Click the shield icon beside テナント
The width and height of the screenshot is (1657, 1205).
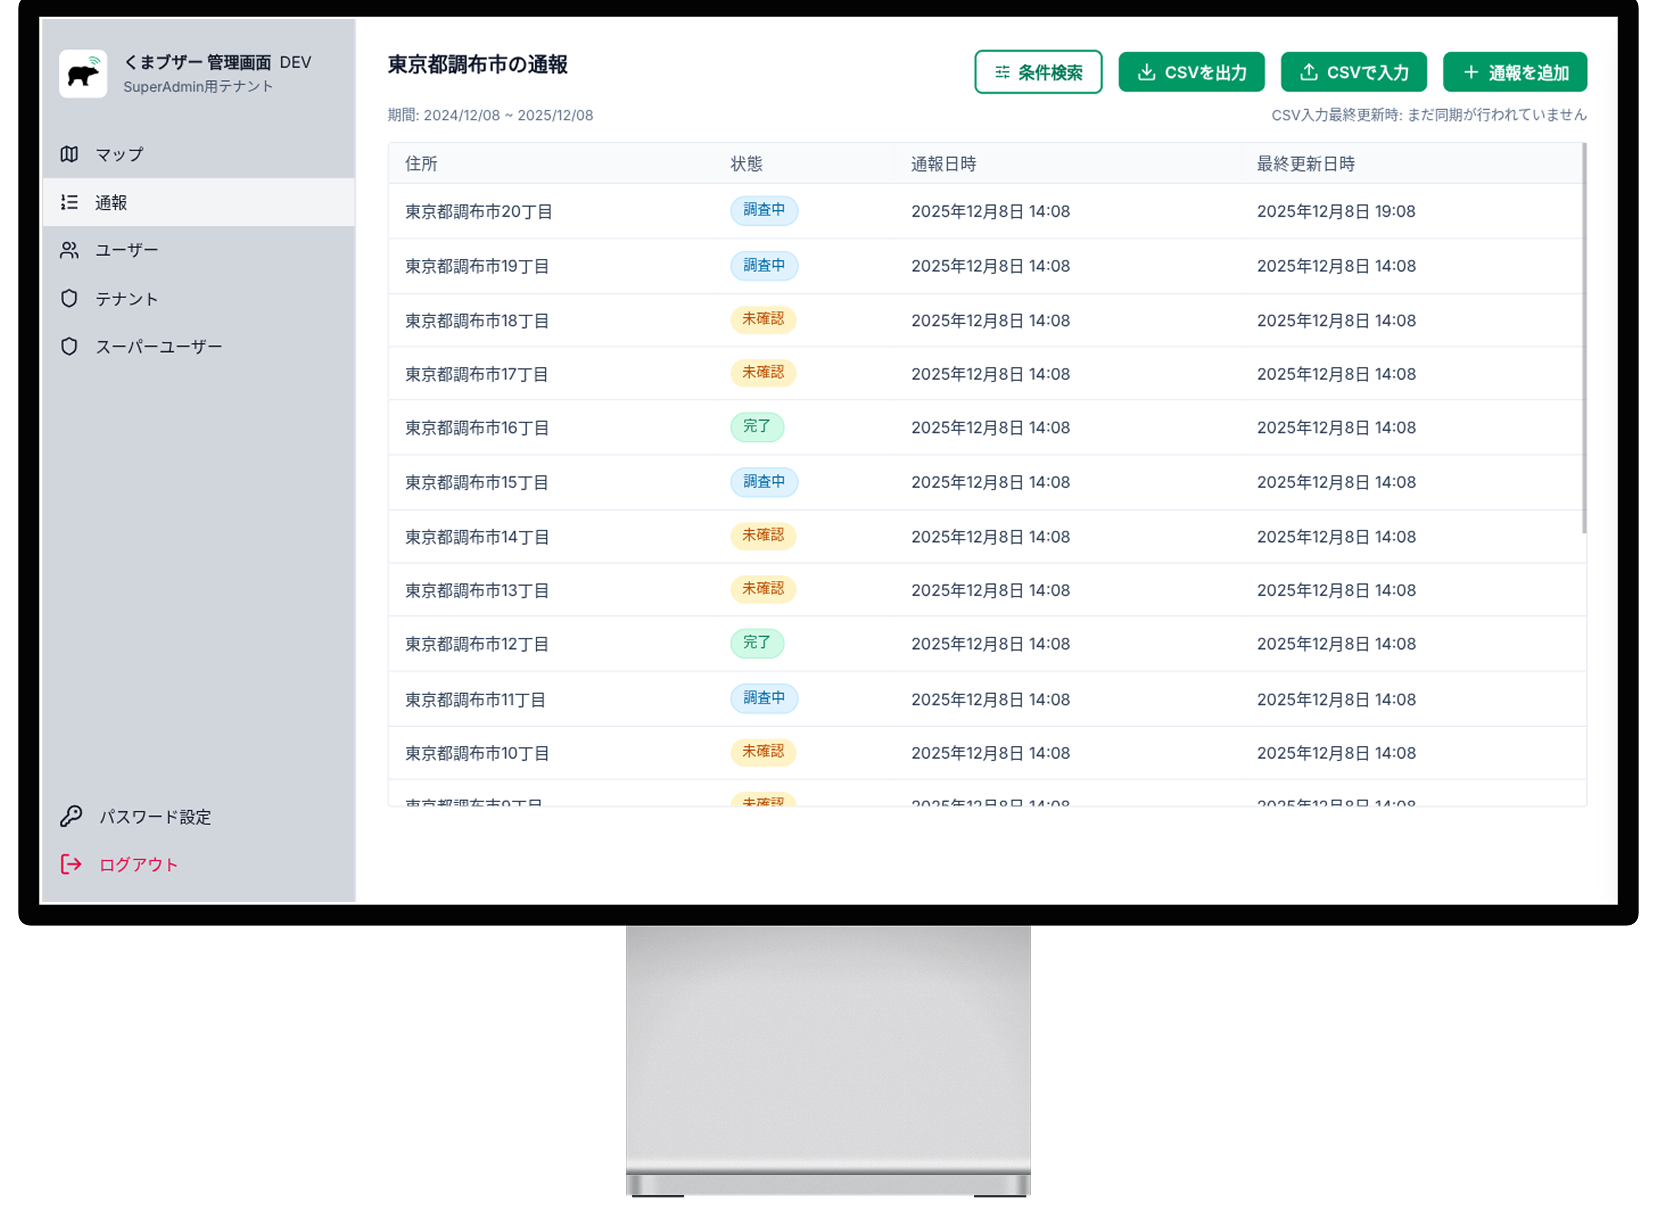point(69,298)
